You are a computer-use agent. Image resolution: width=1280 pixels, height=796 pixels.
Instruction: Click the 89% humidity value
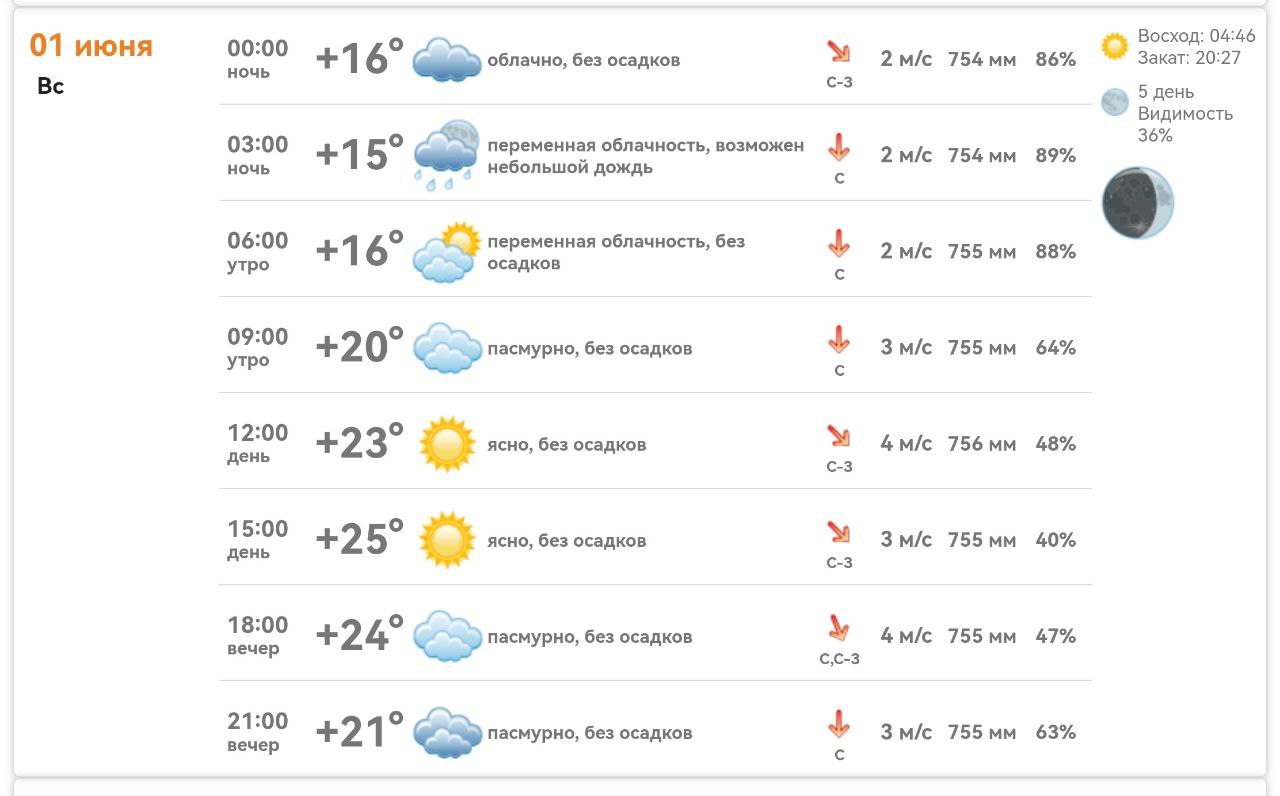[x=1056, y=155]
